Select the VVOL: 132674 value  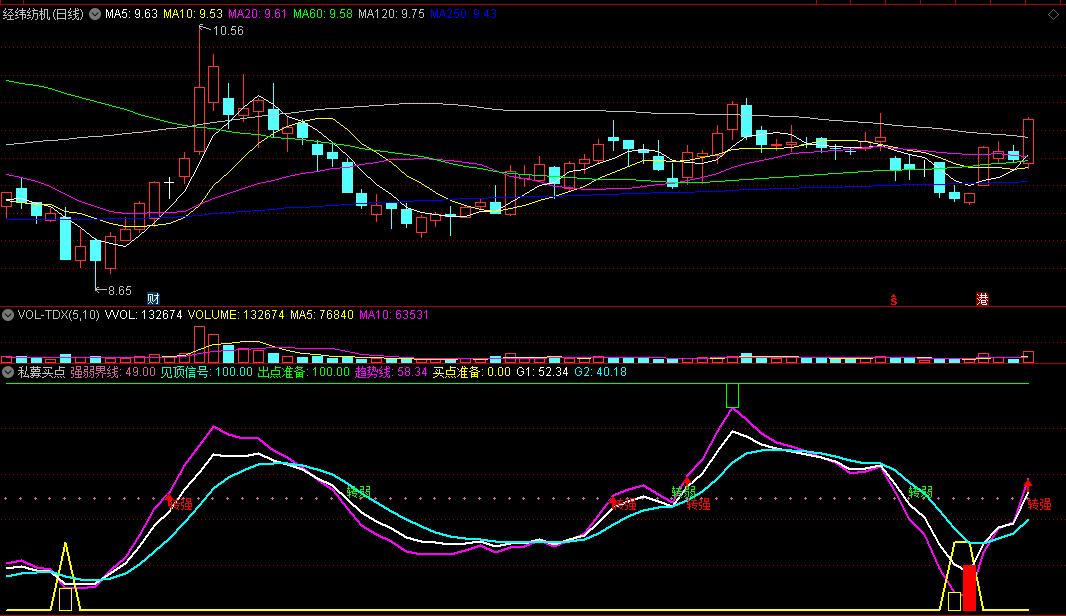[143, 315]
